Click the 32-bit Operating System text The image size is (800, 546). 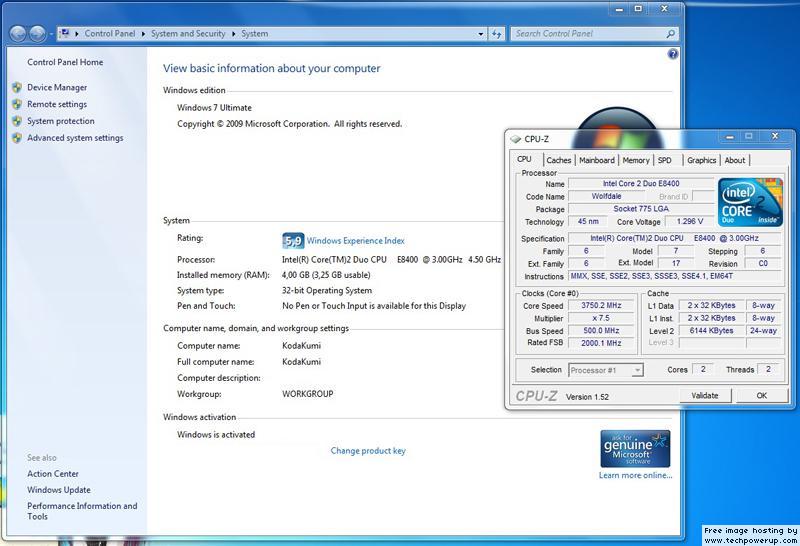[327, 290]
